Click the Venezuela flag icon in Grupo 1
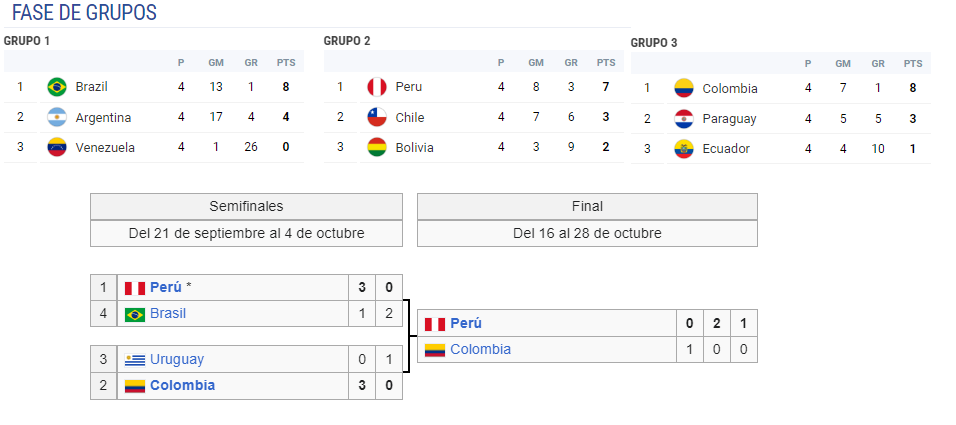 [x=57, y=147]
